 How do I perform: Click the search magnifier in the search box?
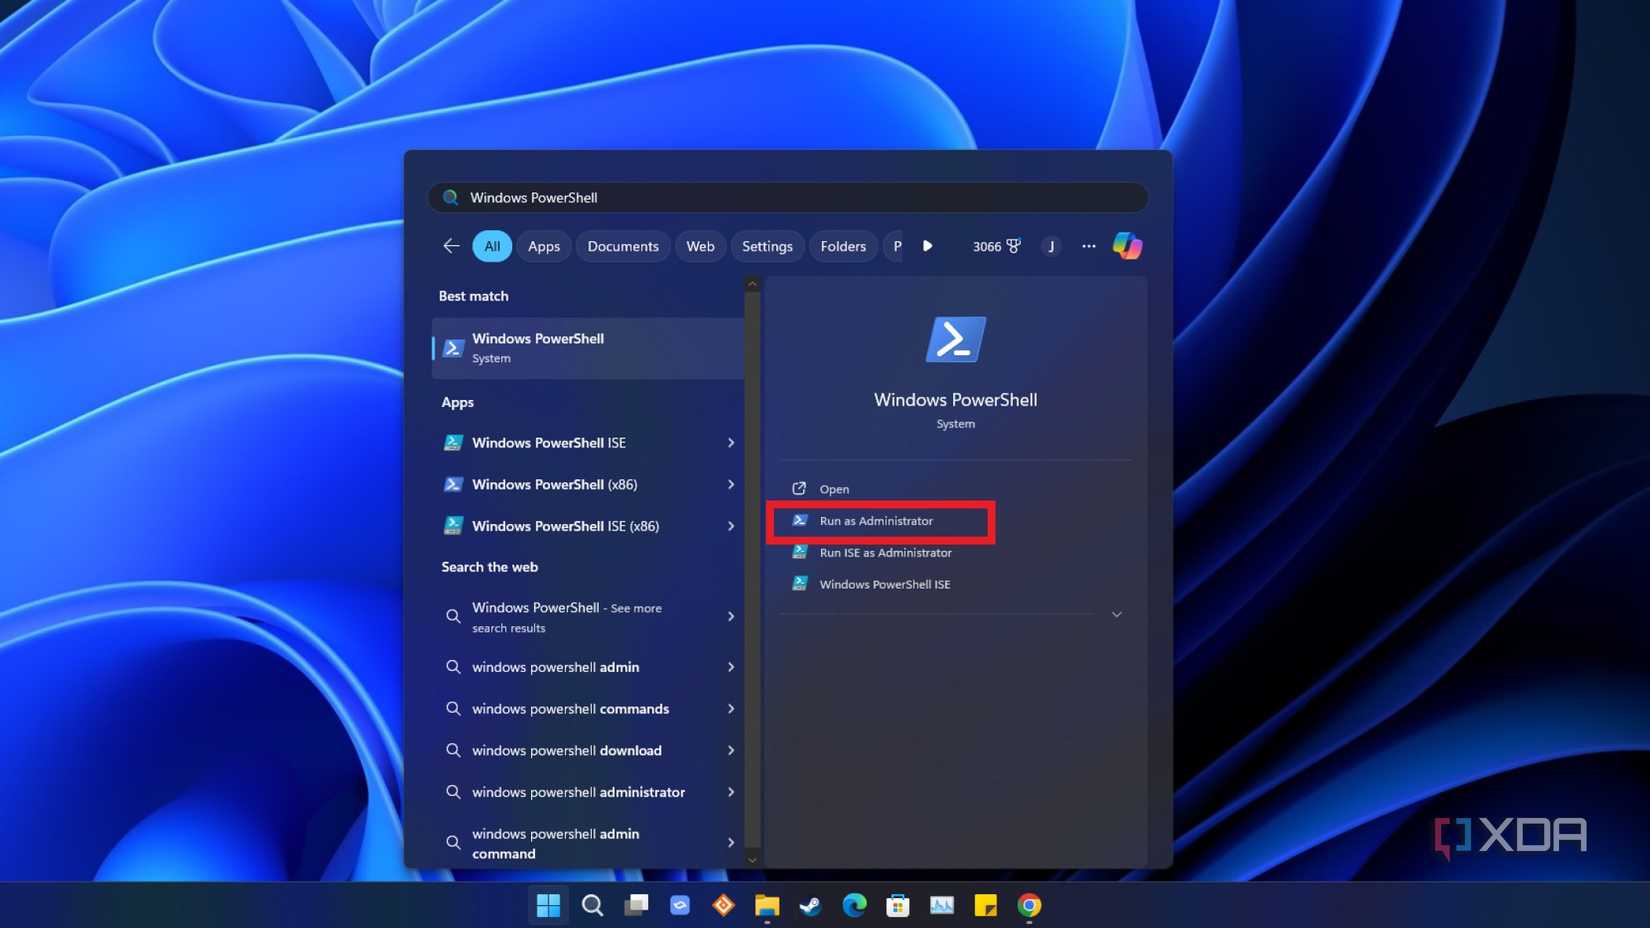pos(450,197)
